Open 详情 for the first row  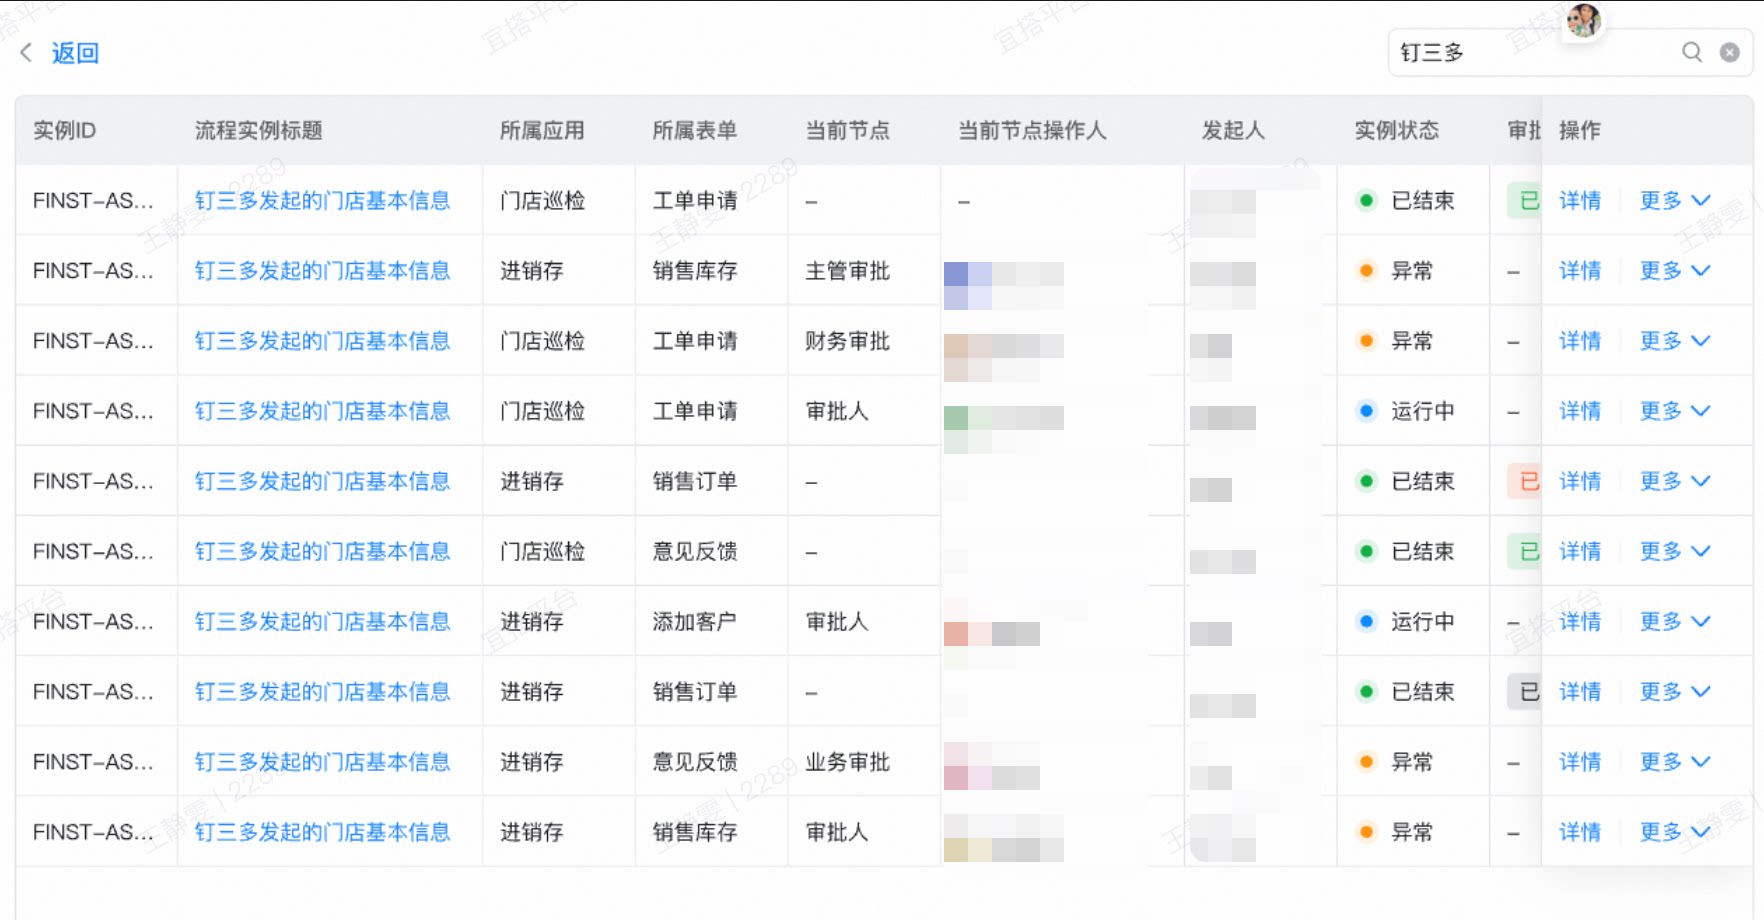point(1580,201)
